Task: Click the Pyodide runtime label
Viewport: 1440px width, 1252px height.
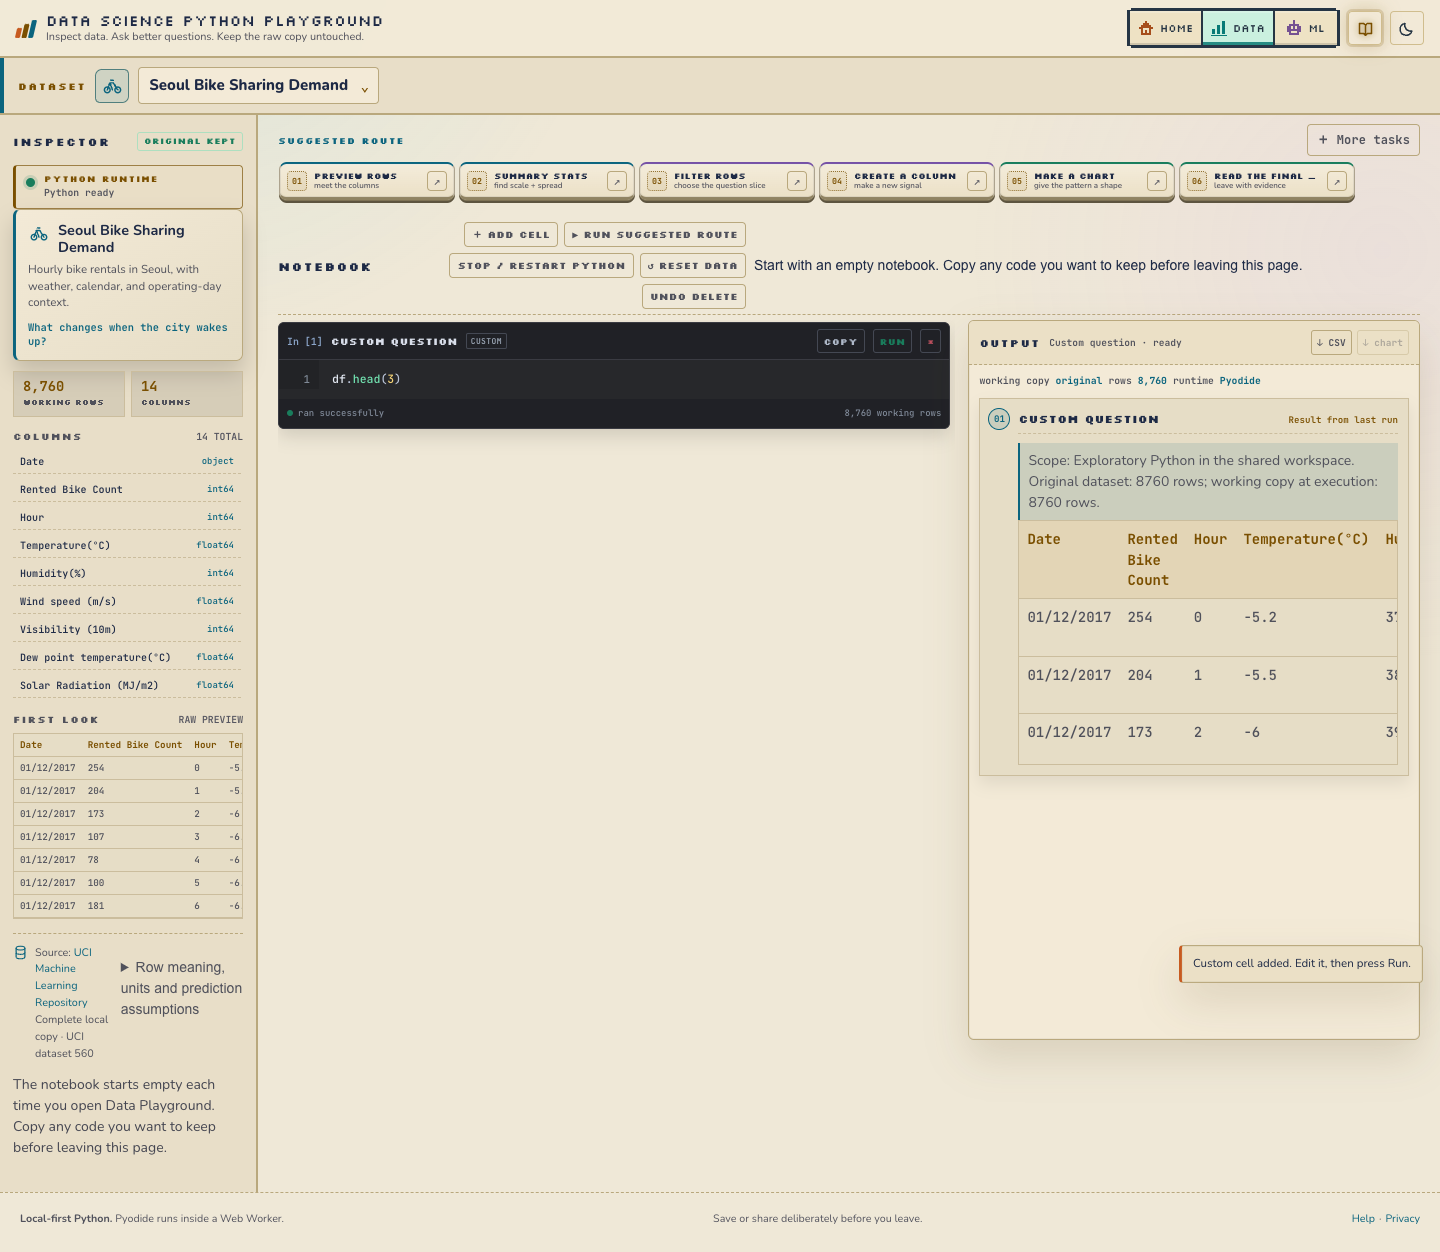Action: [x=1240, y=381]
